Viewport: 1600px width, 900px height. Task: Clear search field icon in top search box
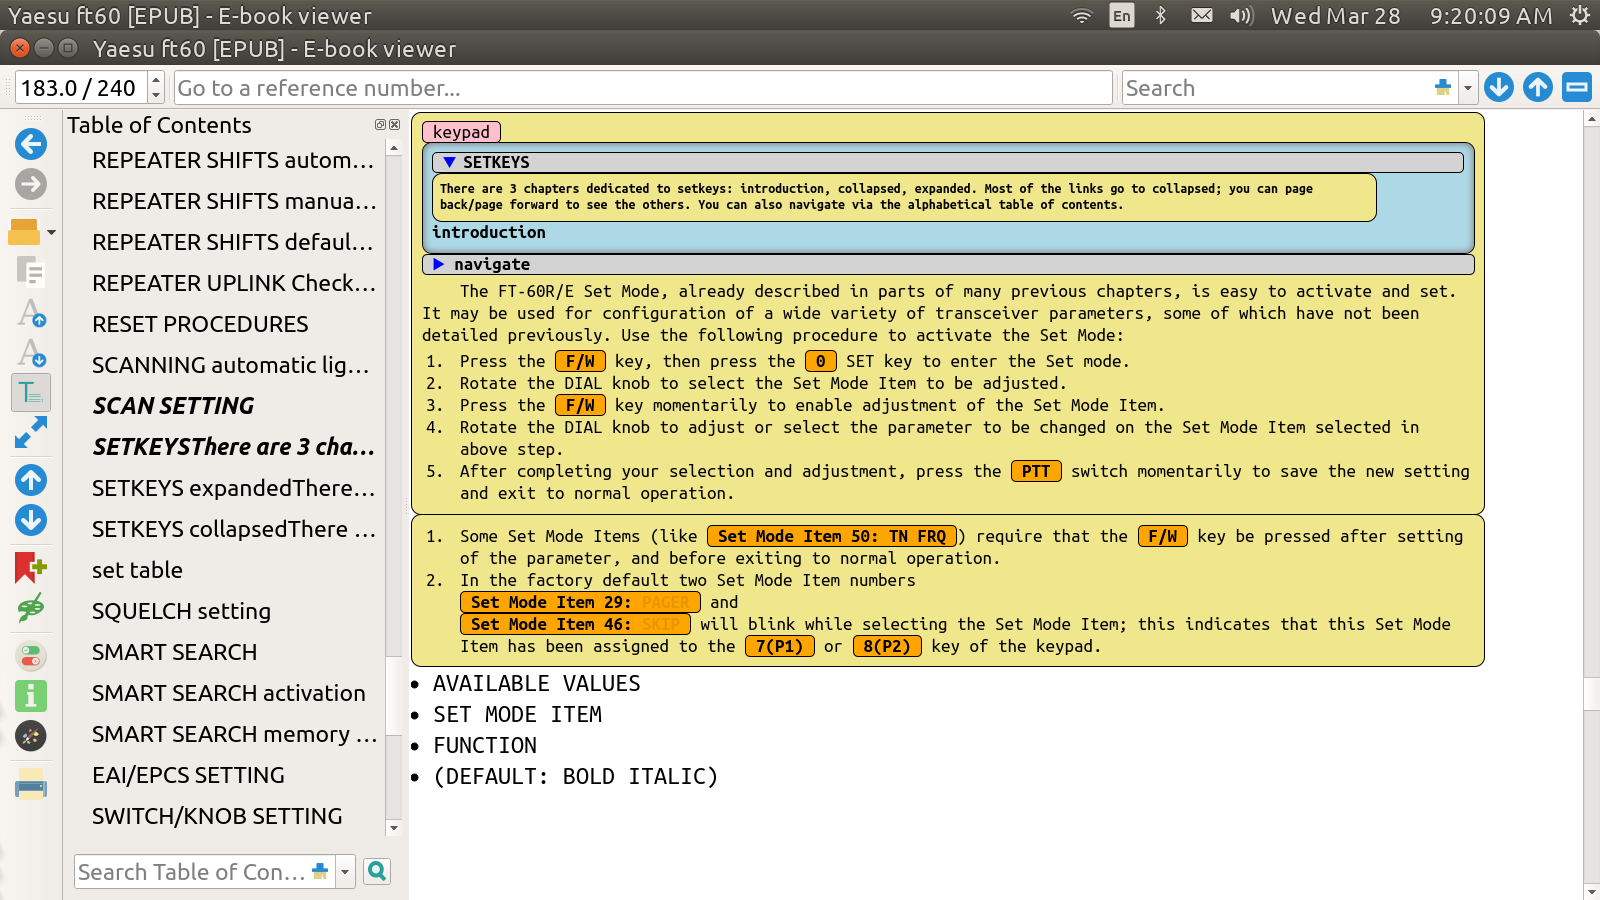pyautogui.click(x=1443, y=88)
